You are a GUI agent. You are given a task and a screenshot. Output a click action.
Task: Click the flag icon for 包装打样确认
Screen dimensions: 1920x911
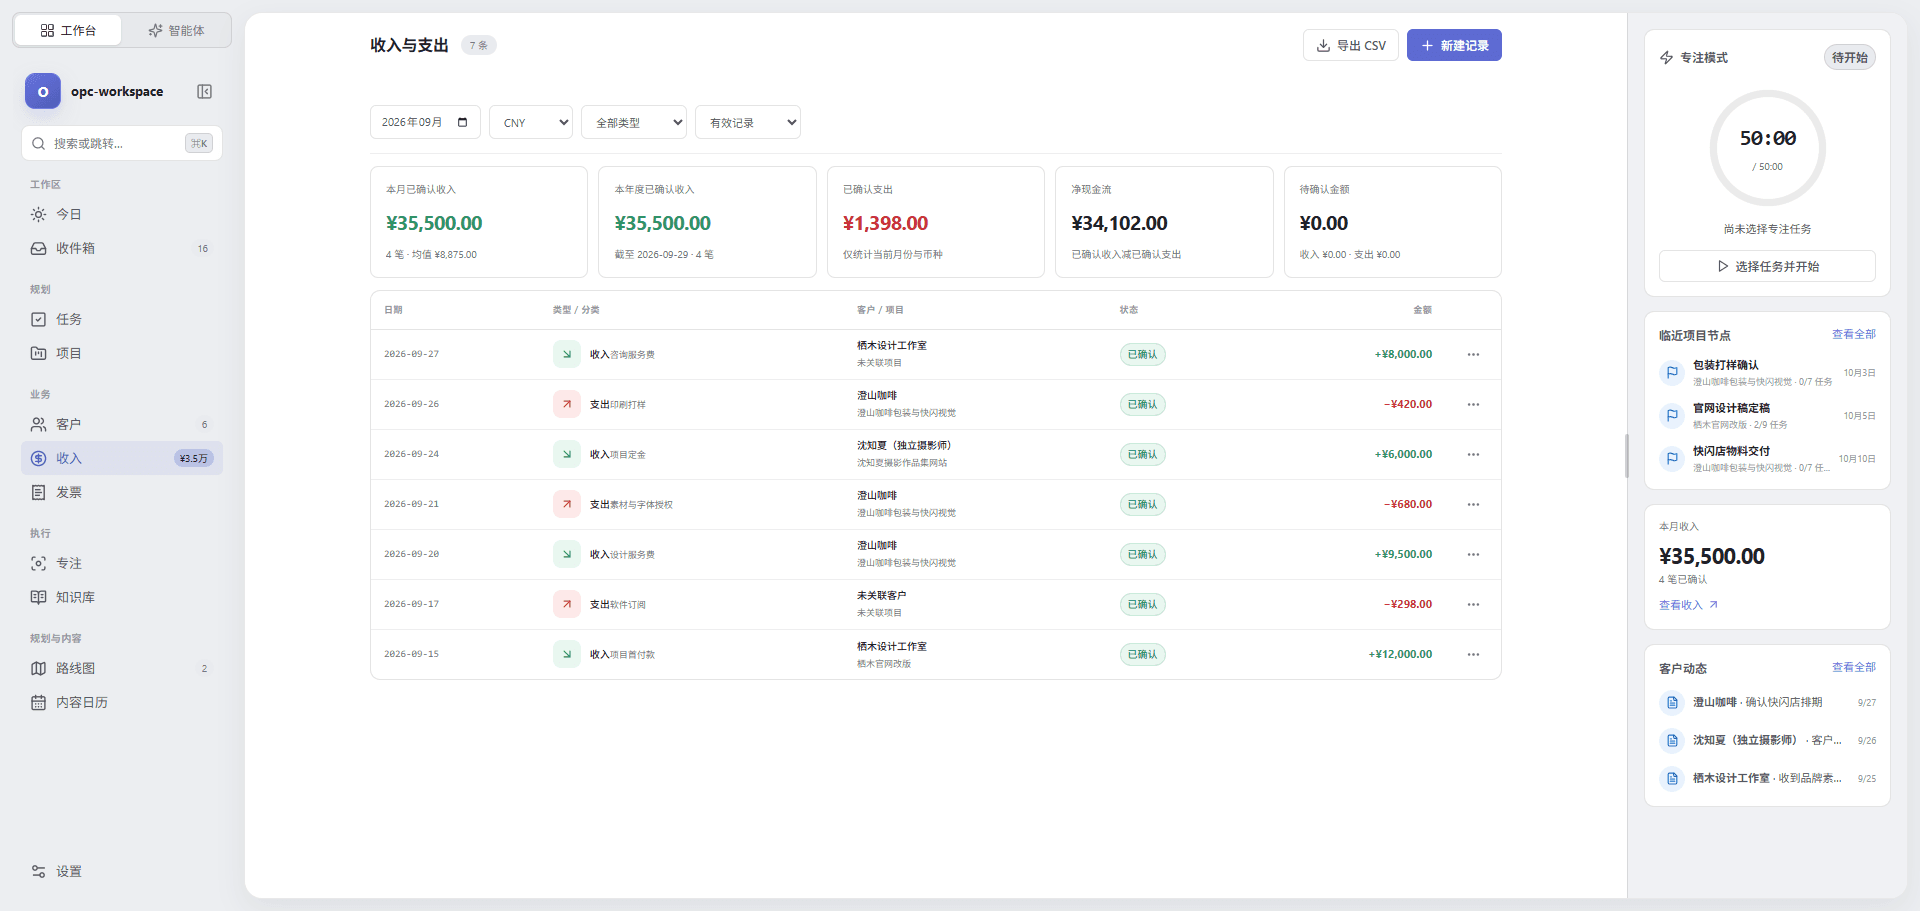tap(1672, 373)
